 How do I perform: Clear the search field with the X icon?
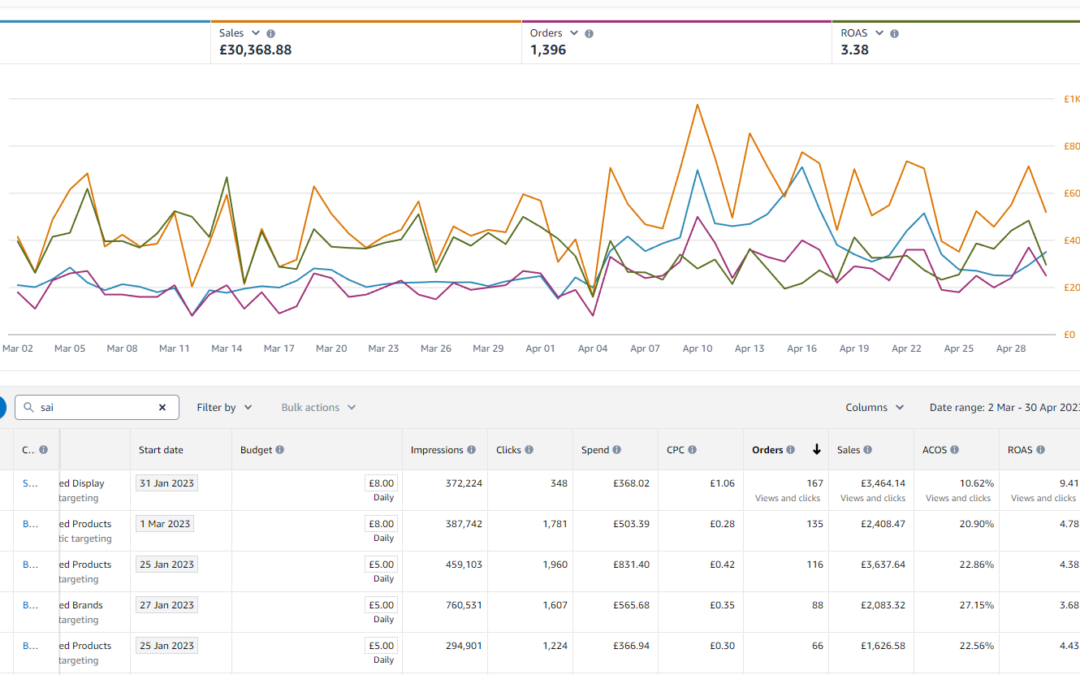pos(162,408)
